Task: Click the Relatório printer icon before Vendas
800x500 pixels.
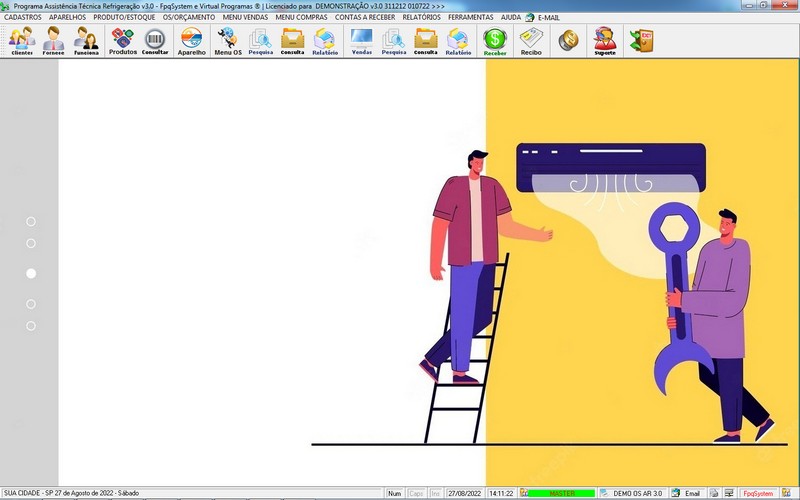Action: (x=325, y=41)
